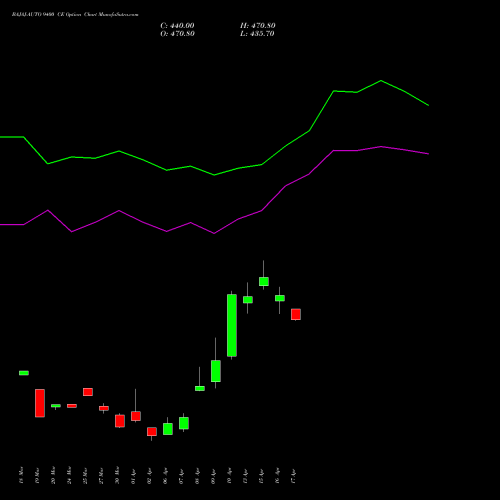The height and width of the screenshot is (500, 500).
Task: Click the red candle with long wick for 01 Apr
Action: click(x=136, y=416)
